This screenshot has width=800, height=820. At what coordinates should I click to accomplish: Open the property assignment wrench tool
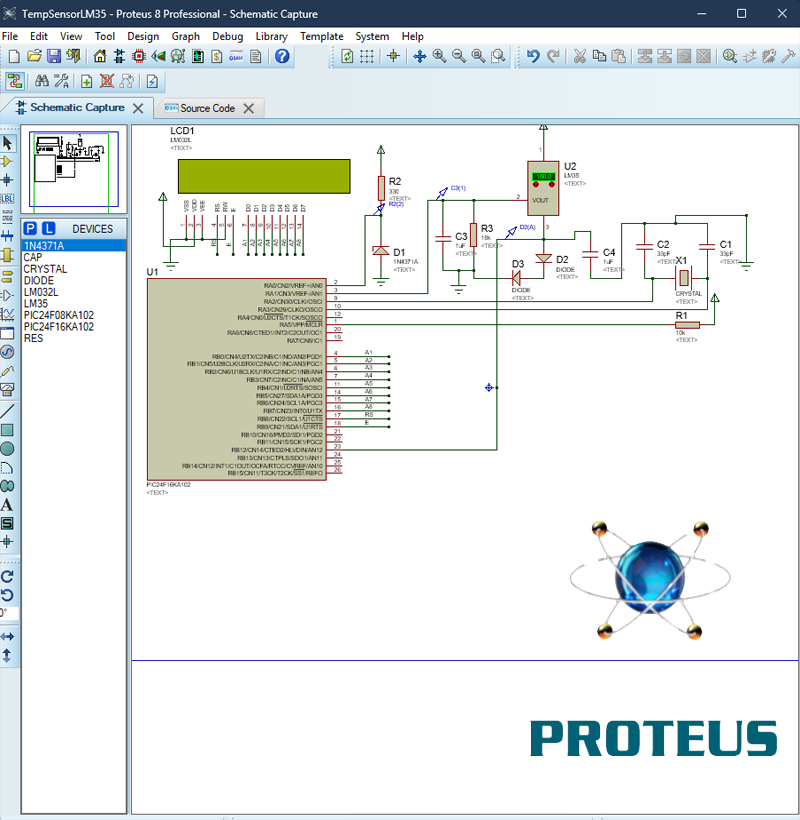pos(61,81)
